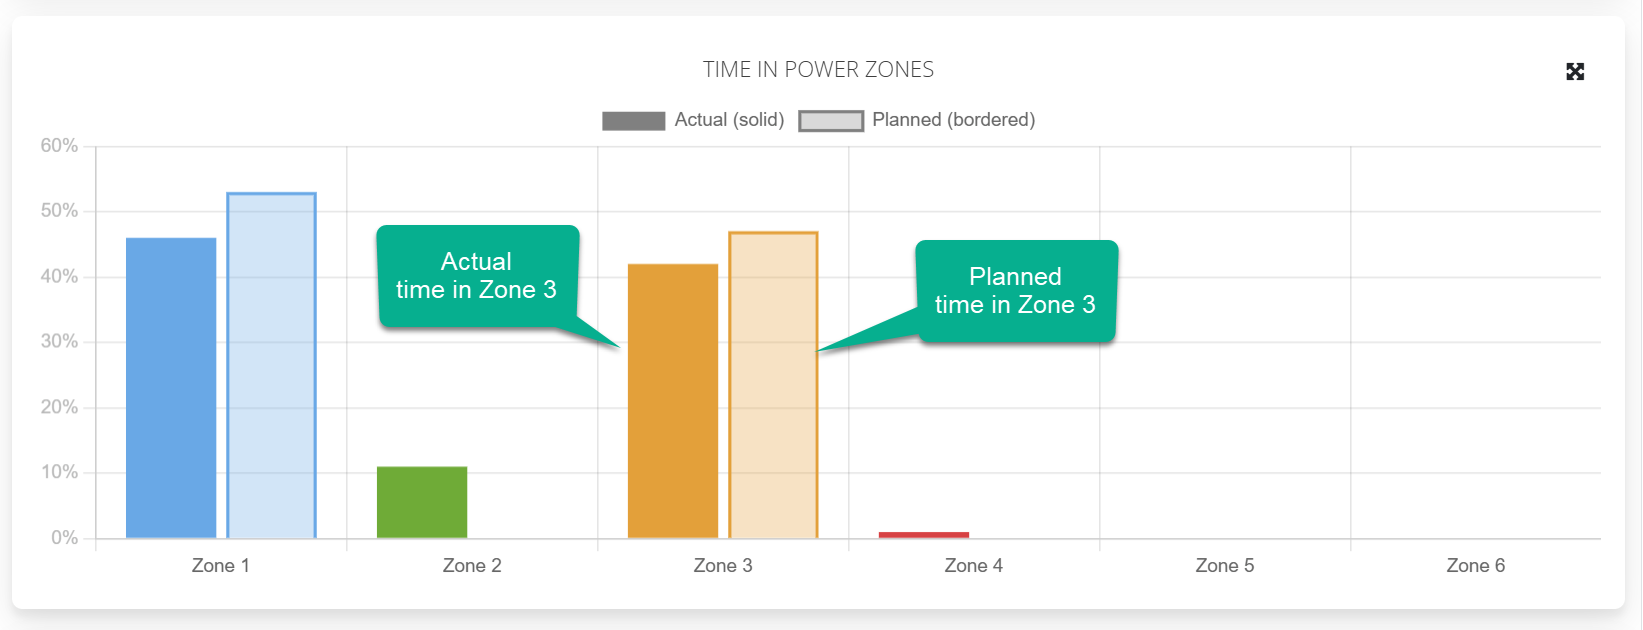Image resolution: width=1643 pixels, height=630 pixels.
Task: Click the "Planned time in Zone 3" callout
Action: pos(1015,291)
